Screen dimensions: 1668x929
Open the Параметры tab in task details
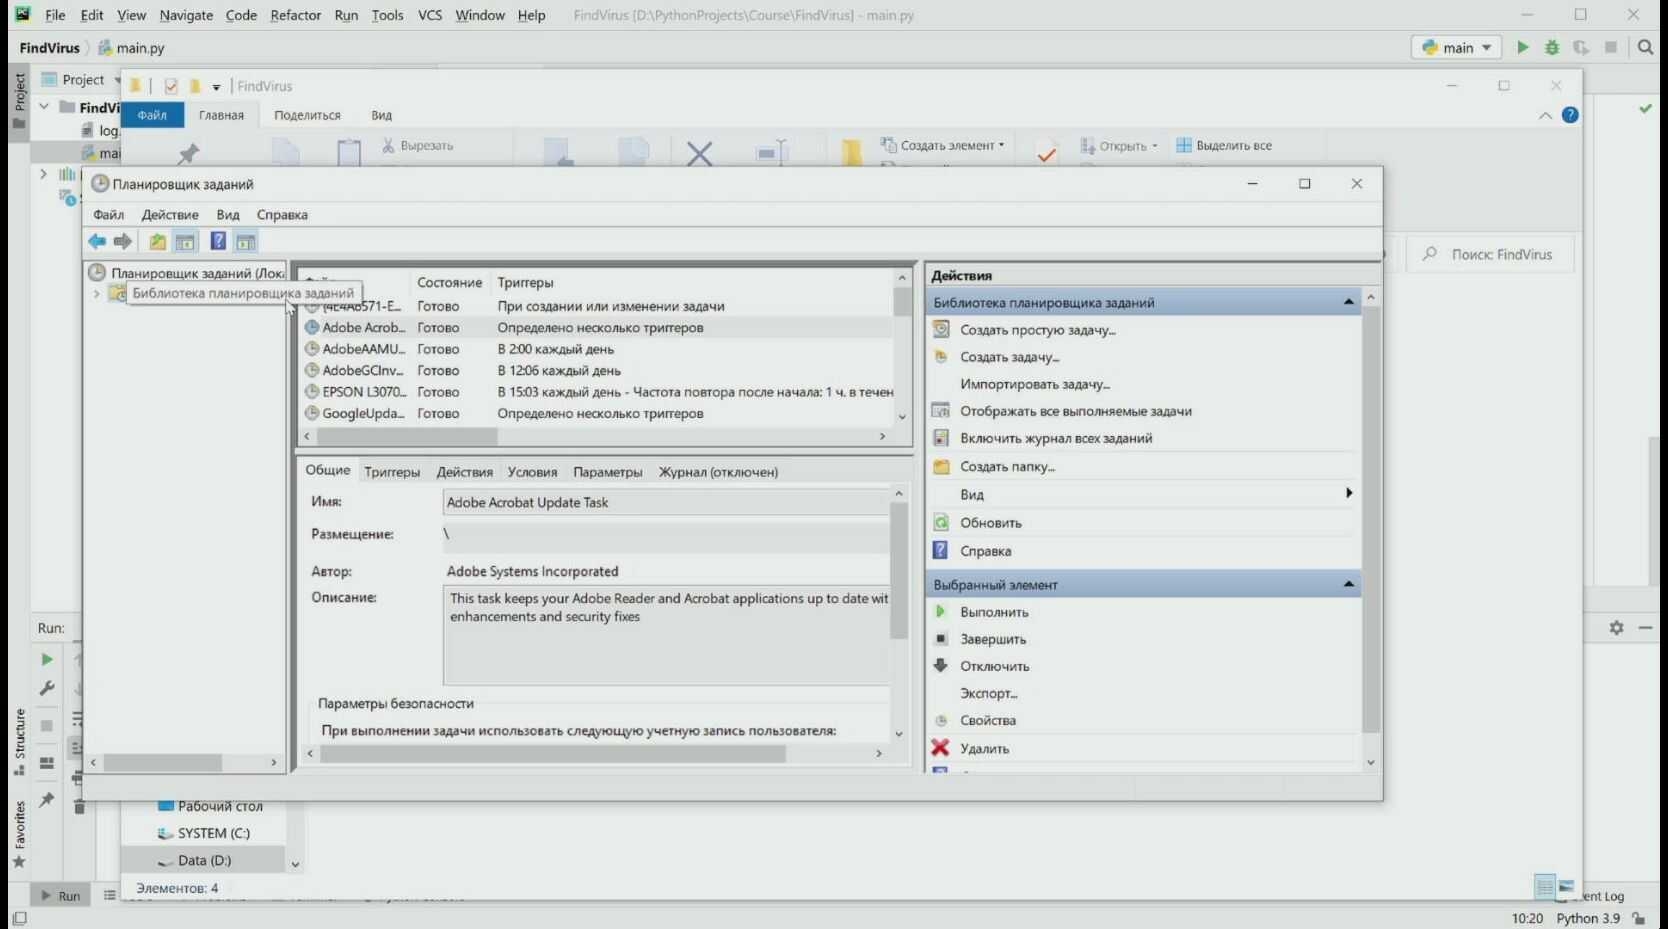click(x=608, y=472)
